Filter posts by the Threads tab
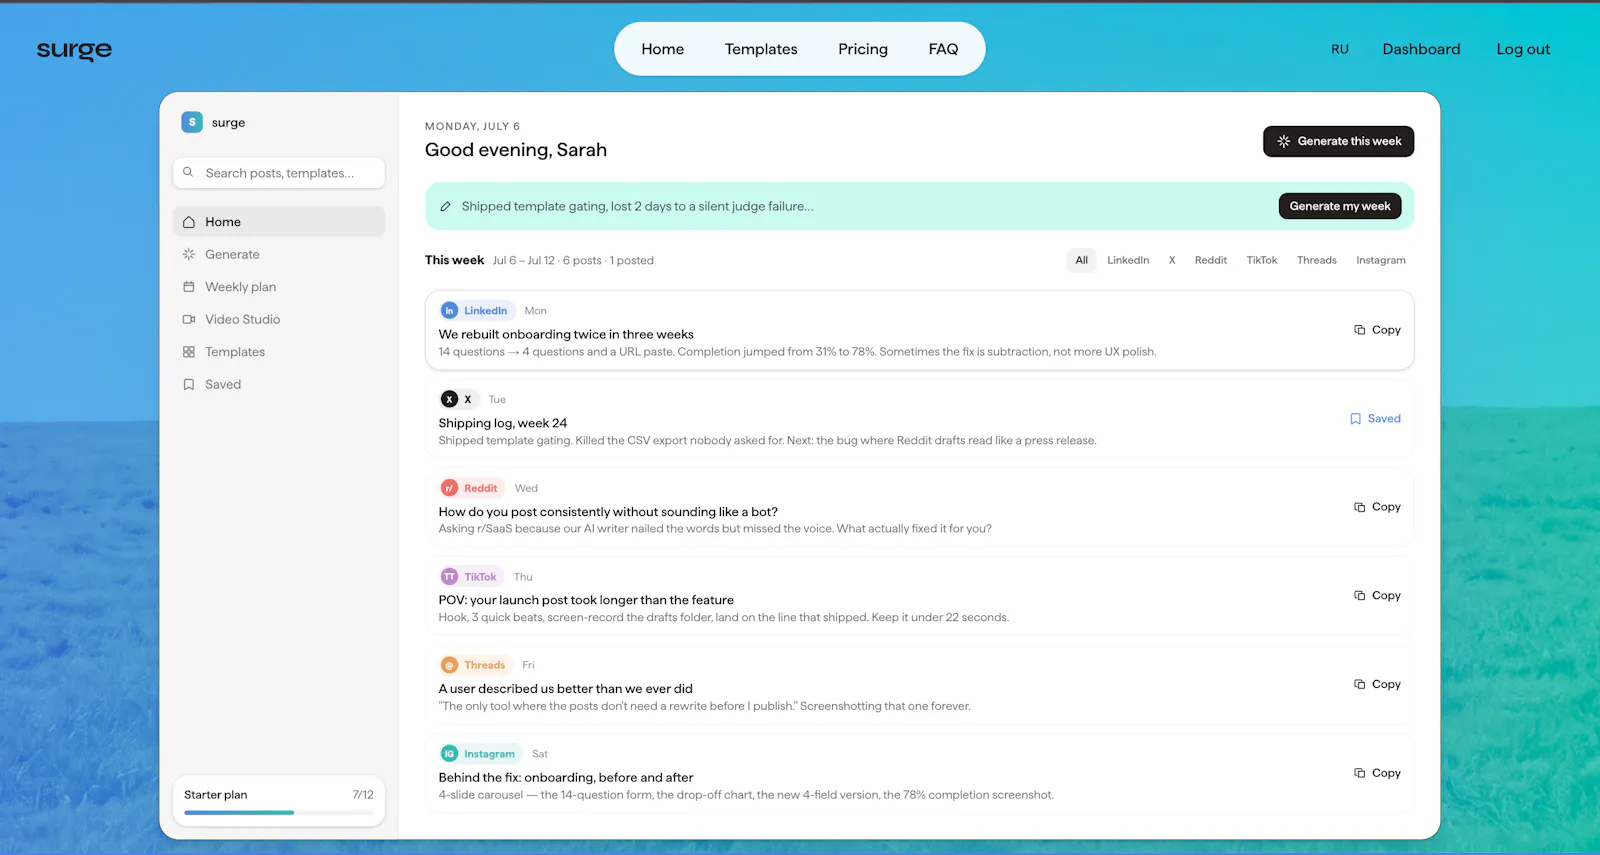1600x855 pixels. [1316, 260]
